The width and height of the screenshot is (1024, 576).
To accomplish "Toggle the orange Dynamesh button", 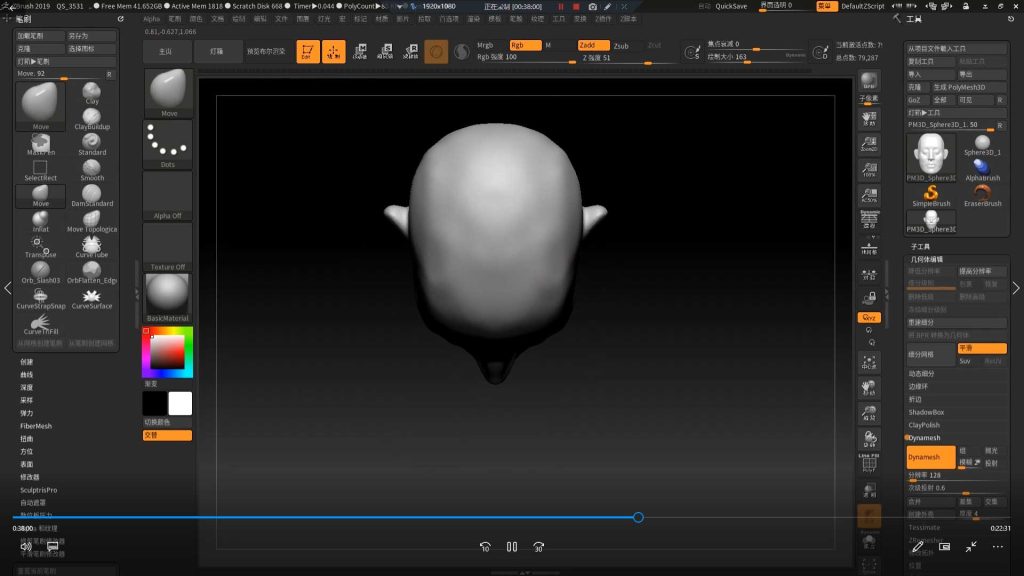I will click(930, 457).
